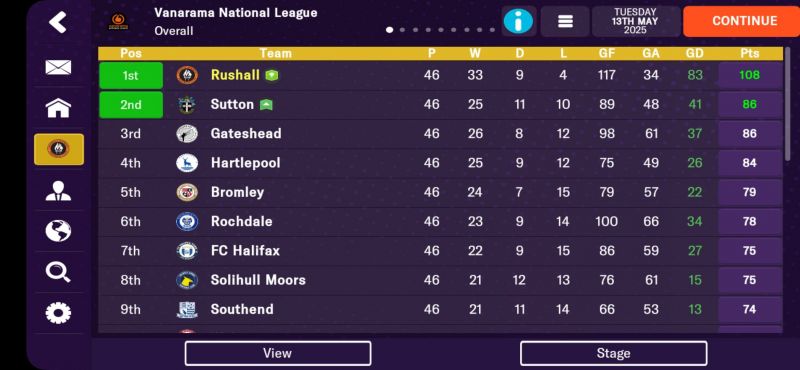Open Gateshead team row

pyautogui.click(x=440, y=134)
